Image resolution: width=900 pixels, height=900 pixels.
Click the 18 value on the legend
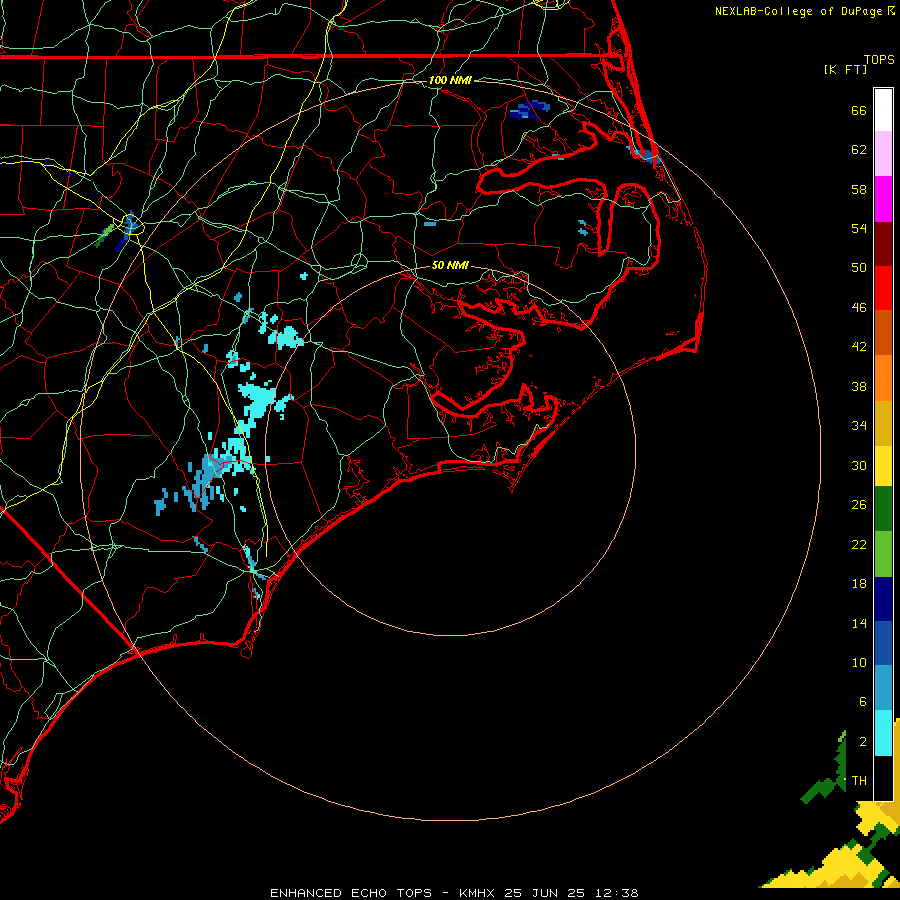859,584
